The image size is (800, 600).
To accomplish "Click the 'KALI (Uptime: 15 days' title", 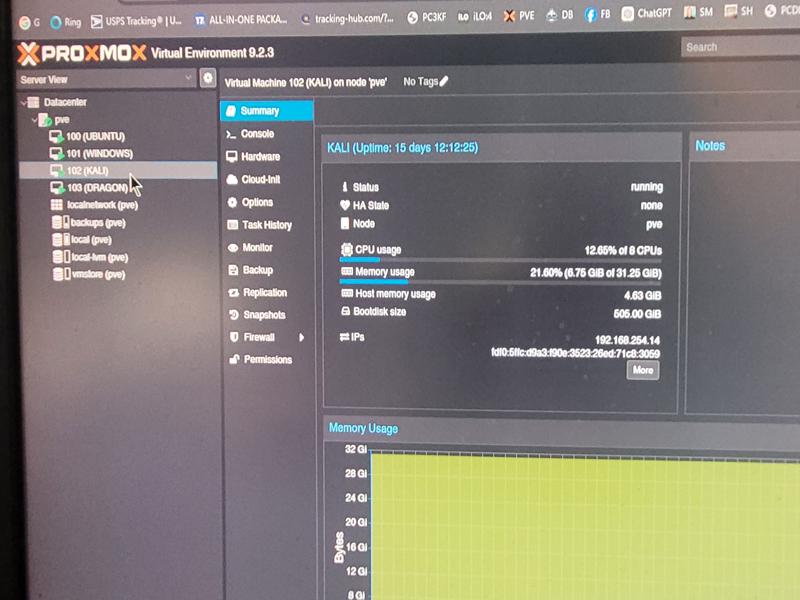I will [403, 148].
